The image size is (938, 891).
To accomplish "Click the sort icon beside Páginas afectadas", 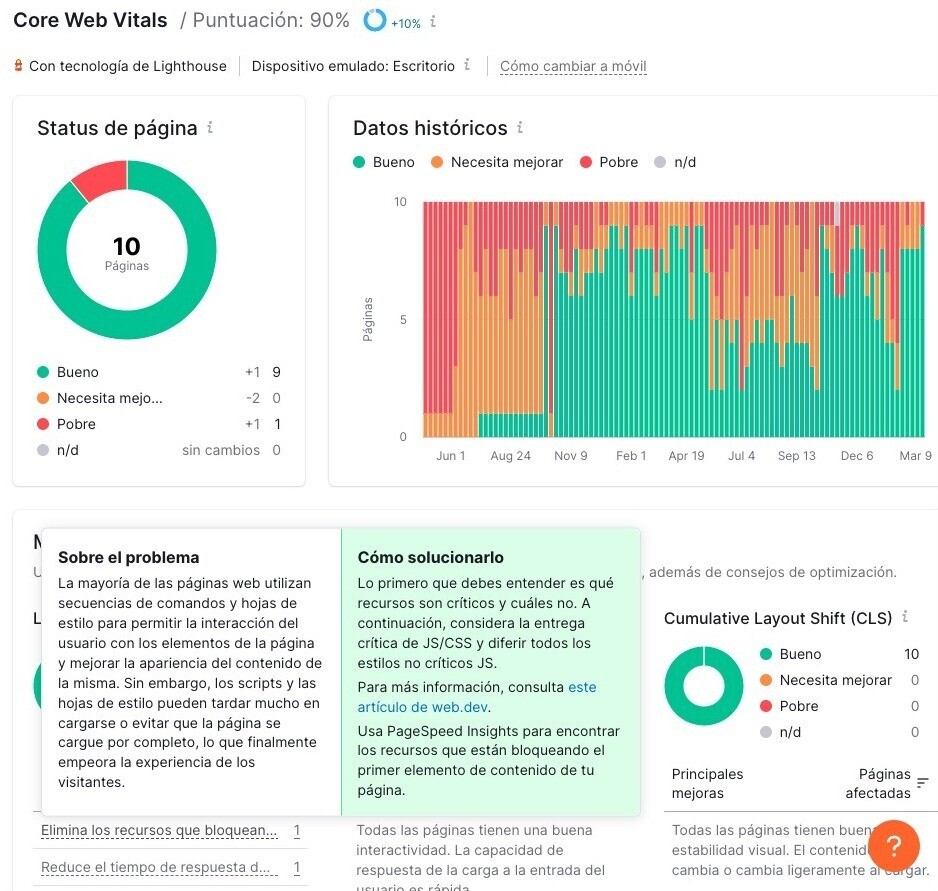I will (920, 784).
